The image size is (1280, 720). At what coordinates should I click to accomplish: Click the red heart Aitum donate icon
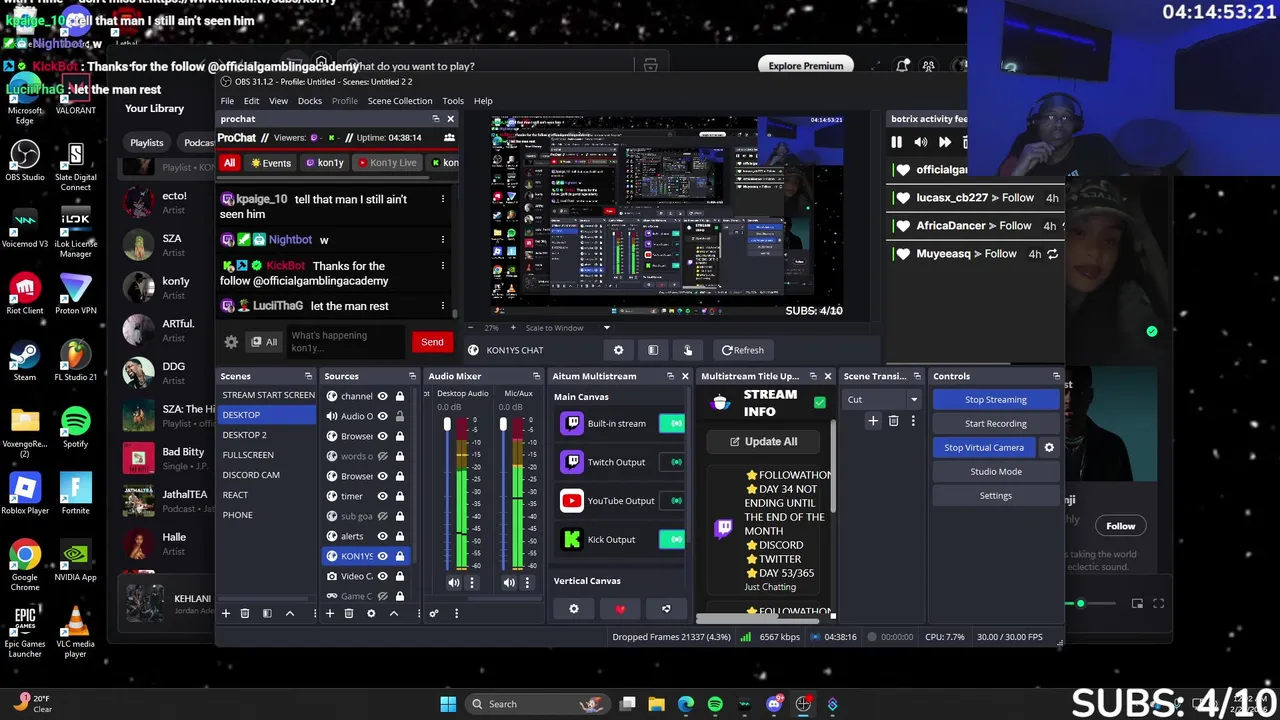tap(620, 608)
